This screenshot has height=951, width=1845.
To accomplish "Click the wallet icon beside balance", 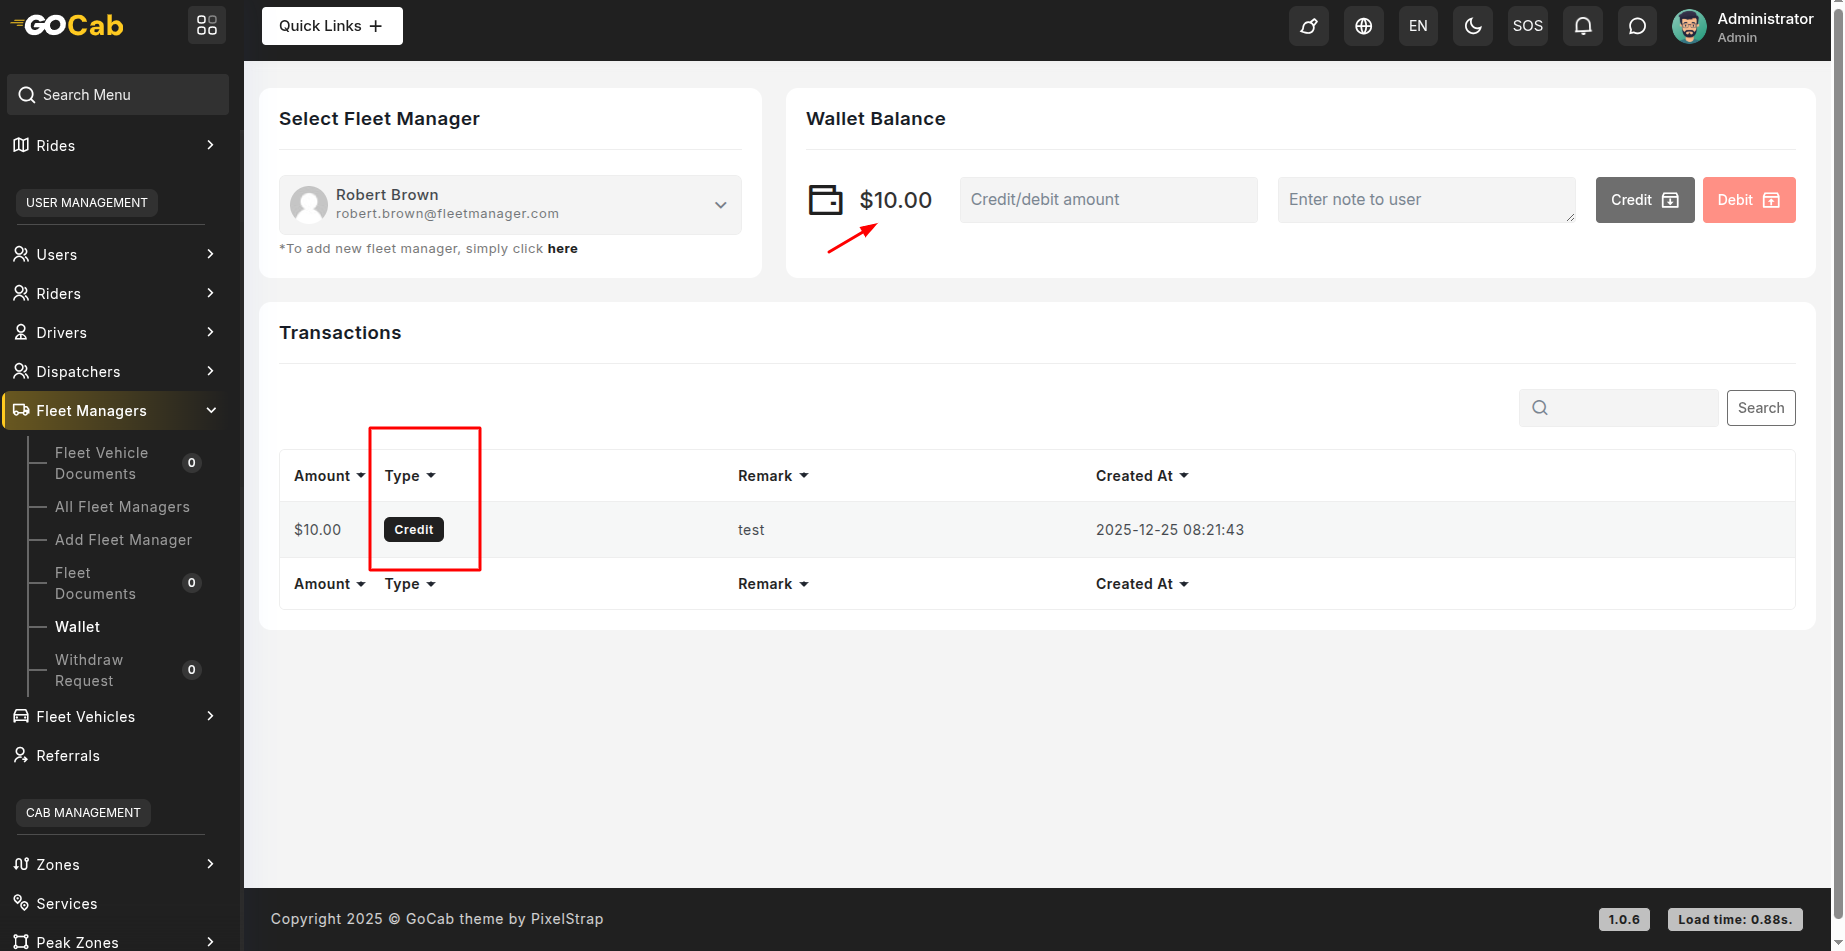I will pos(825,200).
